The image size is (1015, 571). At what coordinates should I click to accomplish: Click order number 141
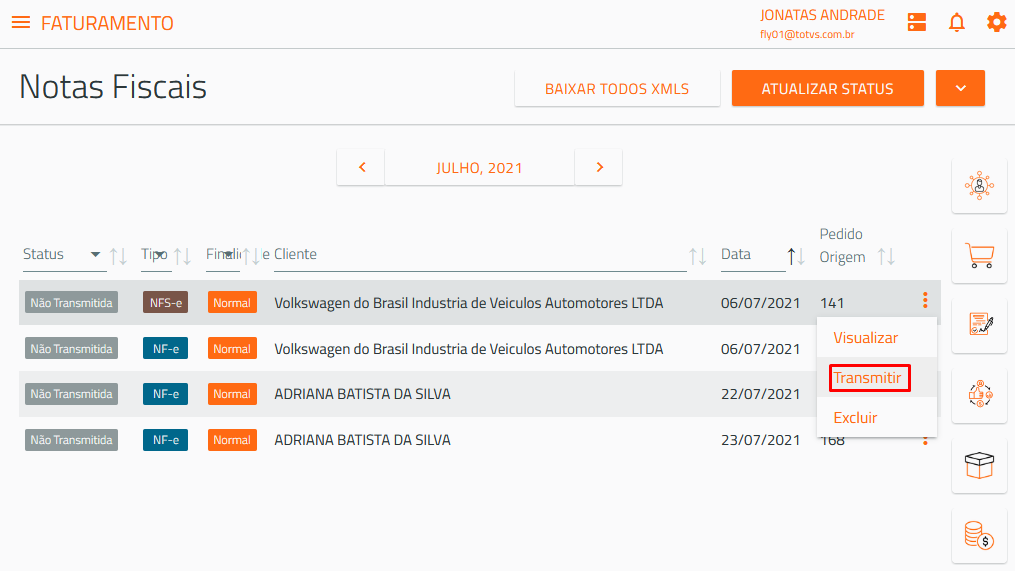(x=832, y=303)
